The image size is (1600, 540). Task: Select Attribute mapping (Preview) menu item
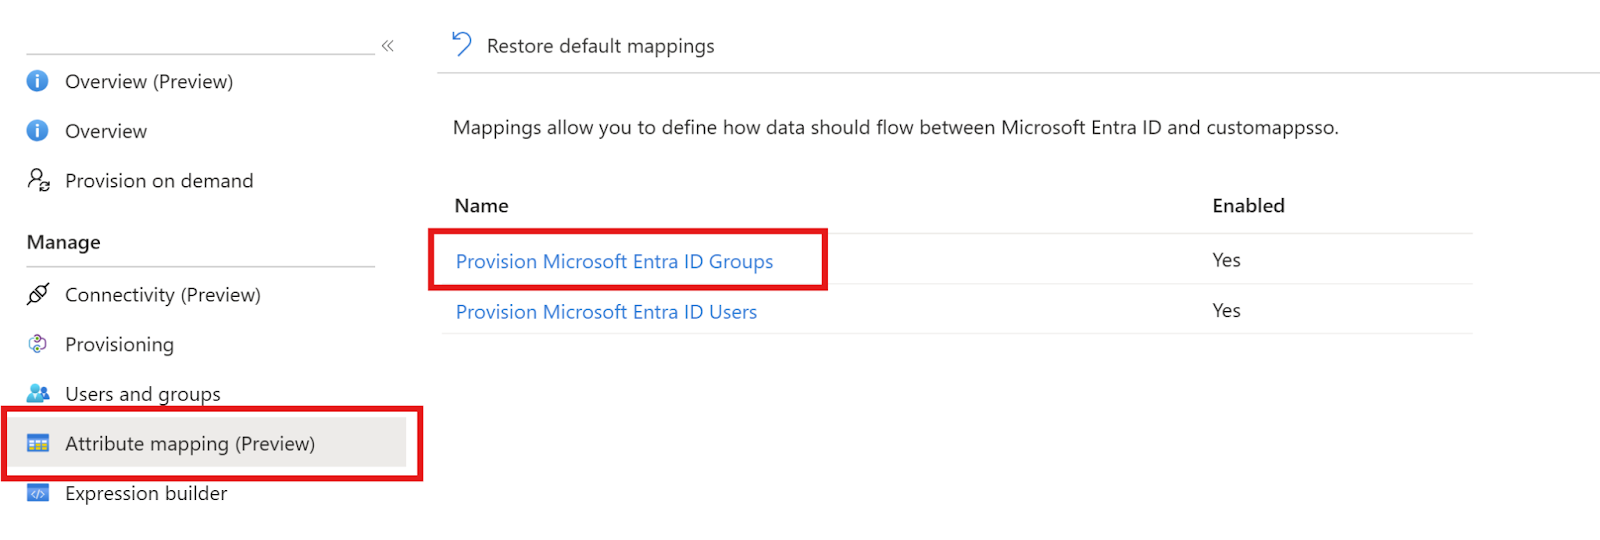[190, 444]
